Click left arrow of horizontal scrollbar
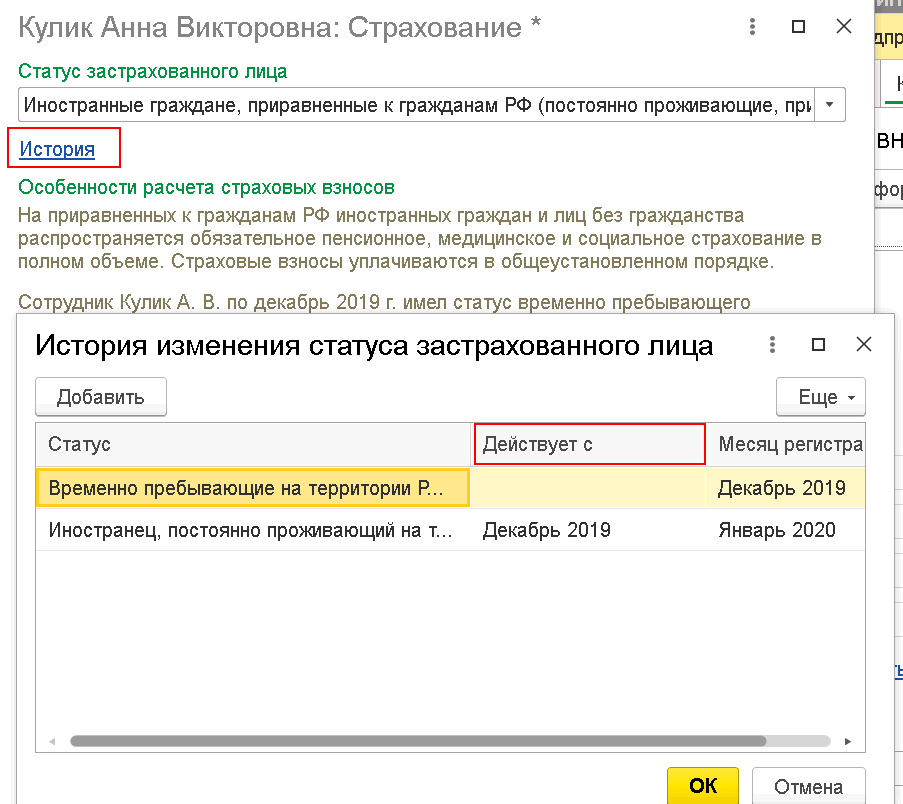This screenshot has height=804, width=903. pos(52,741)
